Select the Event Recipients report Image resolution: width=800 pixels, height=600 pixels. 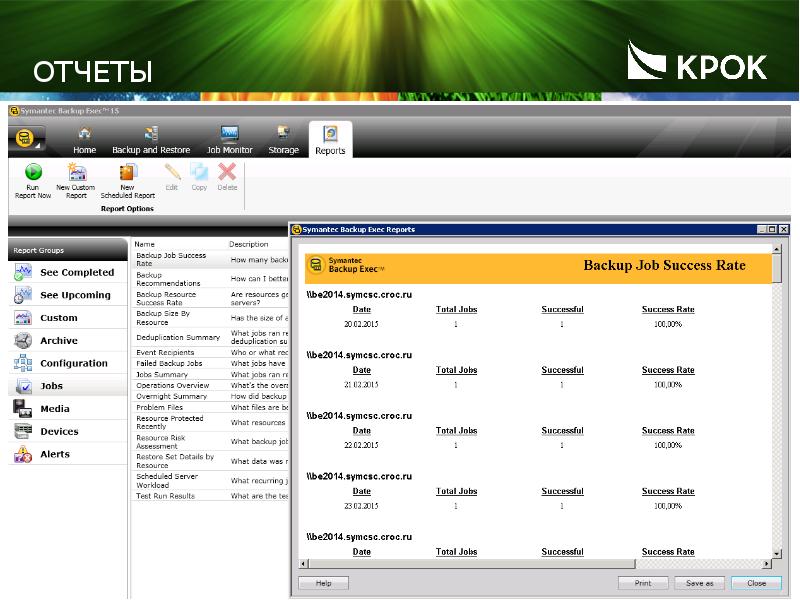[210, 352]
